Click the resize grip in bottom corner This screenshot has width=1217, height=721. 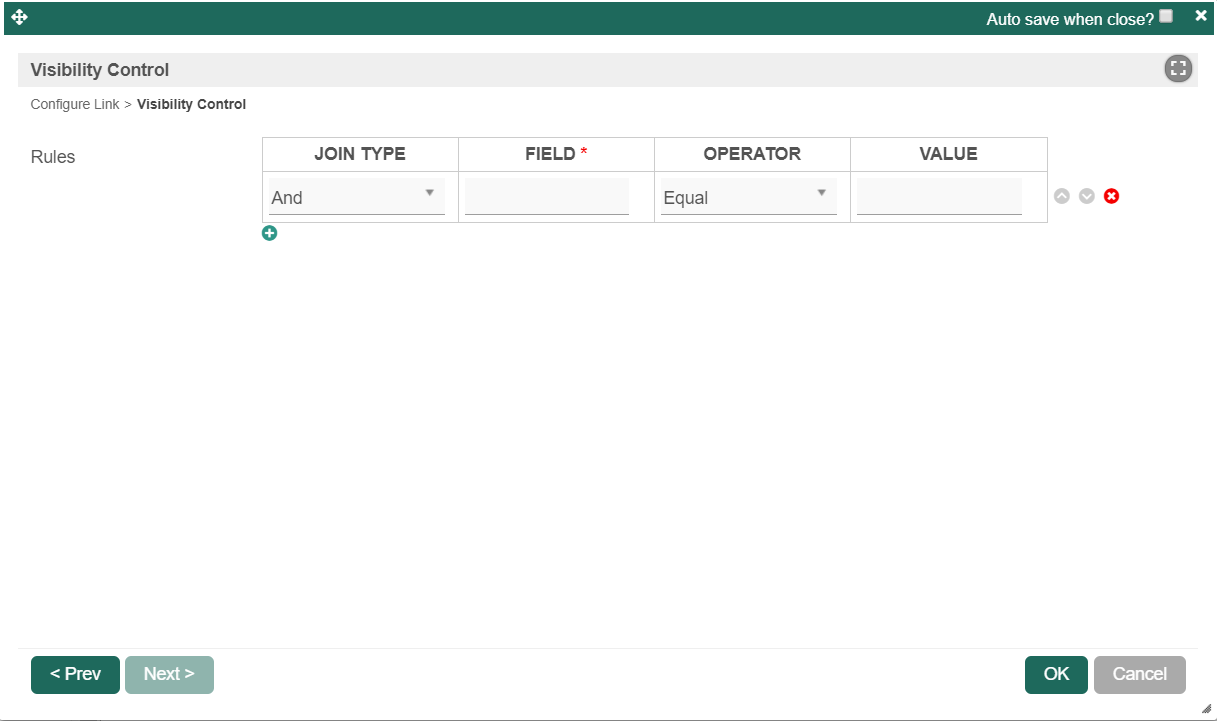(x=1206, y=709)
